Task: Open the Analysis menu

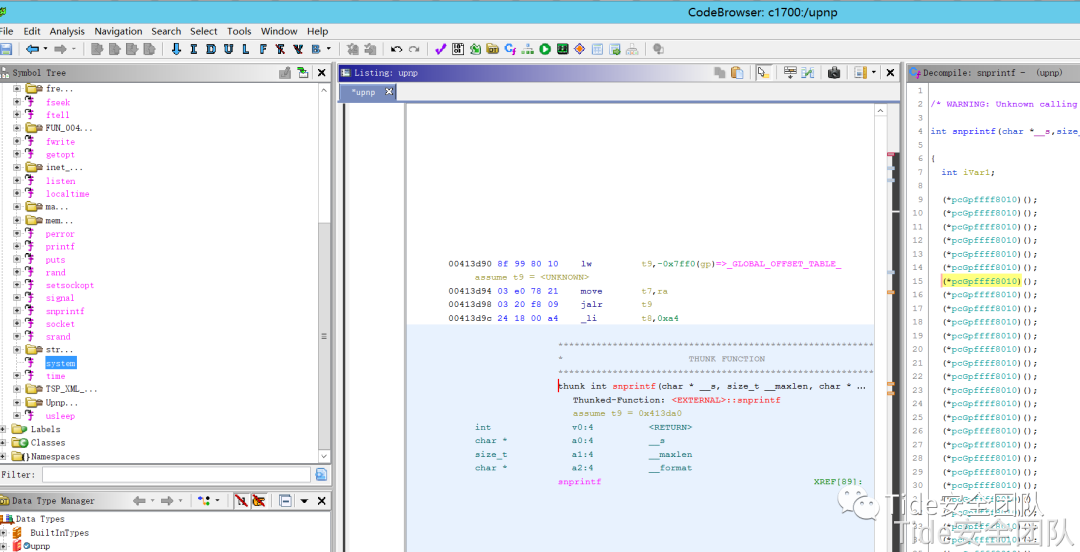Action: tap(67, 31)
